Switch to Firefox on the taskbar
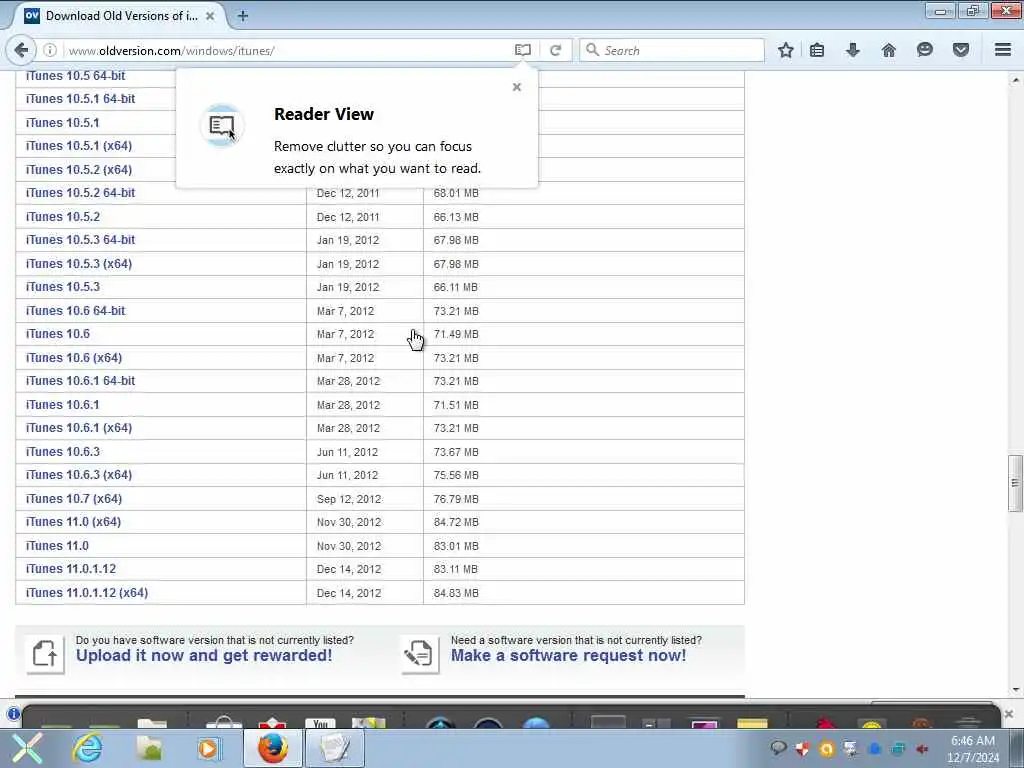The width and height of the screenshot is (1024, 768). [273, 748]
